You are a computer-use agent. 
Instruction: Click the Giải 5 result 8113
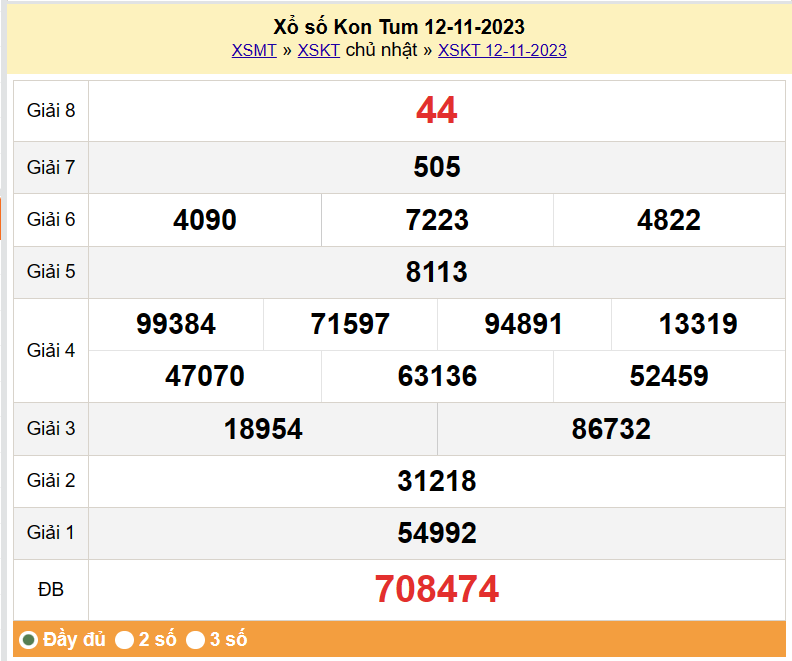tap(437, 272)
